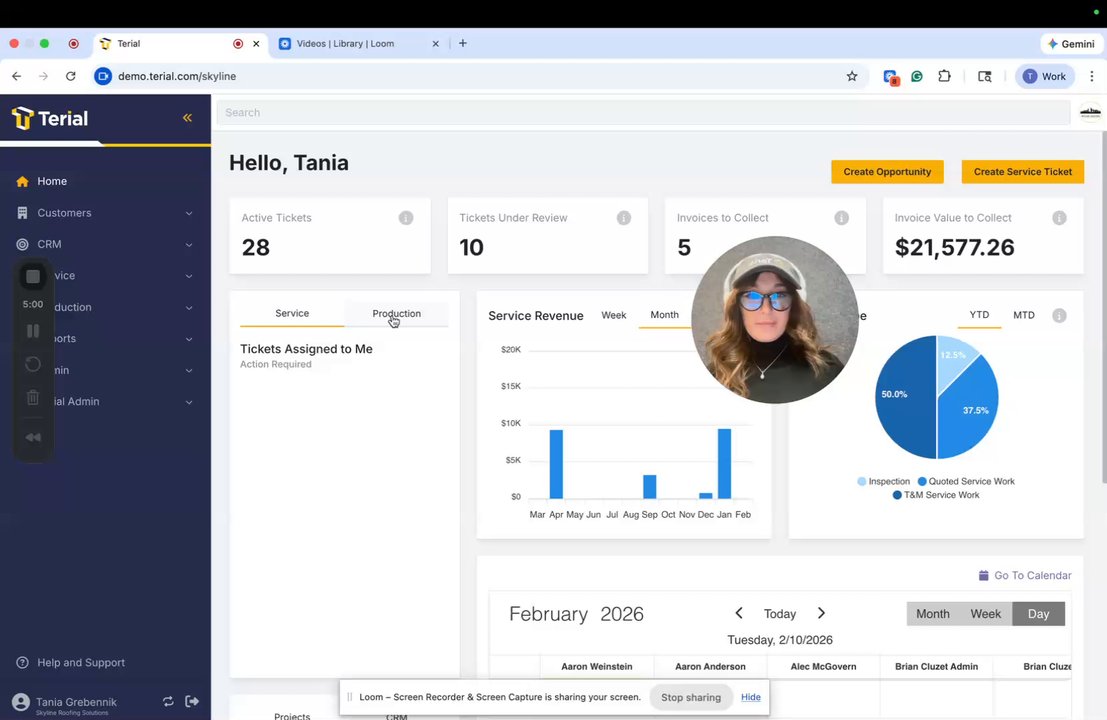Go to next day with calendar right chevron

click(x=821, y=613)
